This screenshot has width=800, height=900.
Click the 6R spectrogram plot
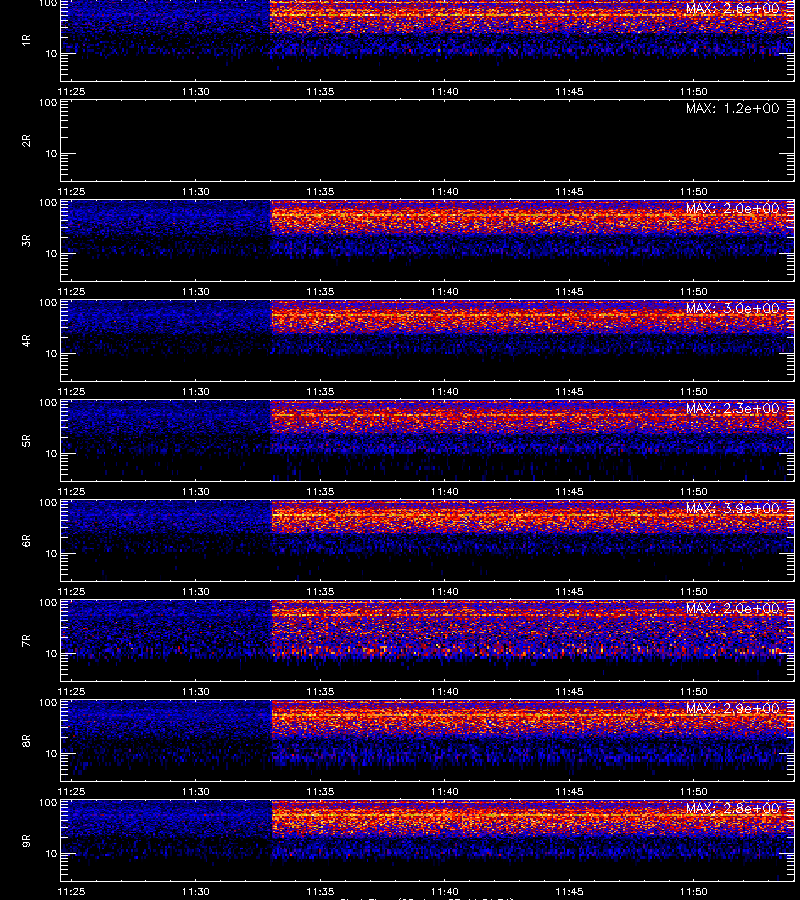click(428, 540)
